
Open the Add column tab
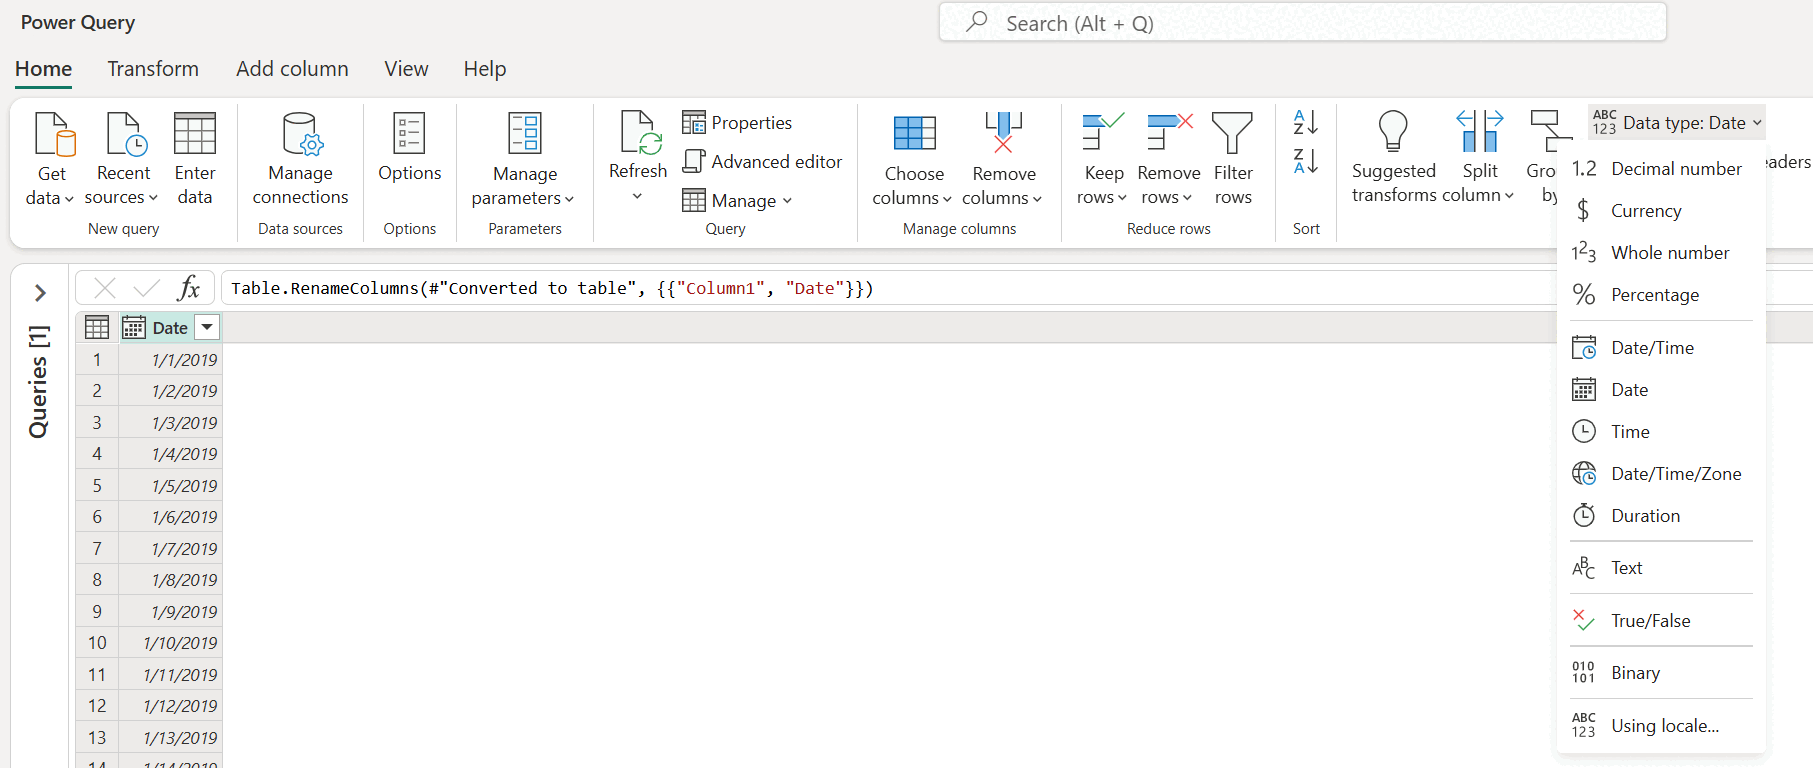point(292,69)
